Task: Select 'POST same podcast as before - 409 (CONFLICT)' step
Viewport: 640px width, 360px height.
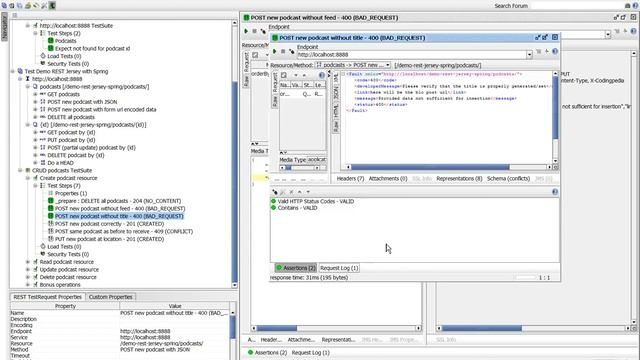Action: 124,231
